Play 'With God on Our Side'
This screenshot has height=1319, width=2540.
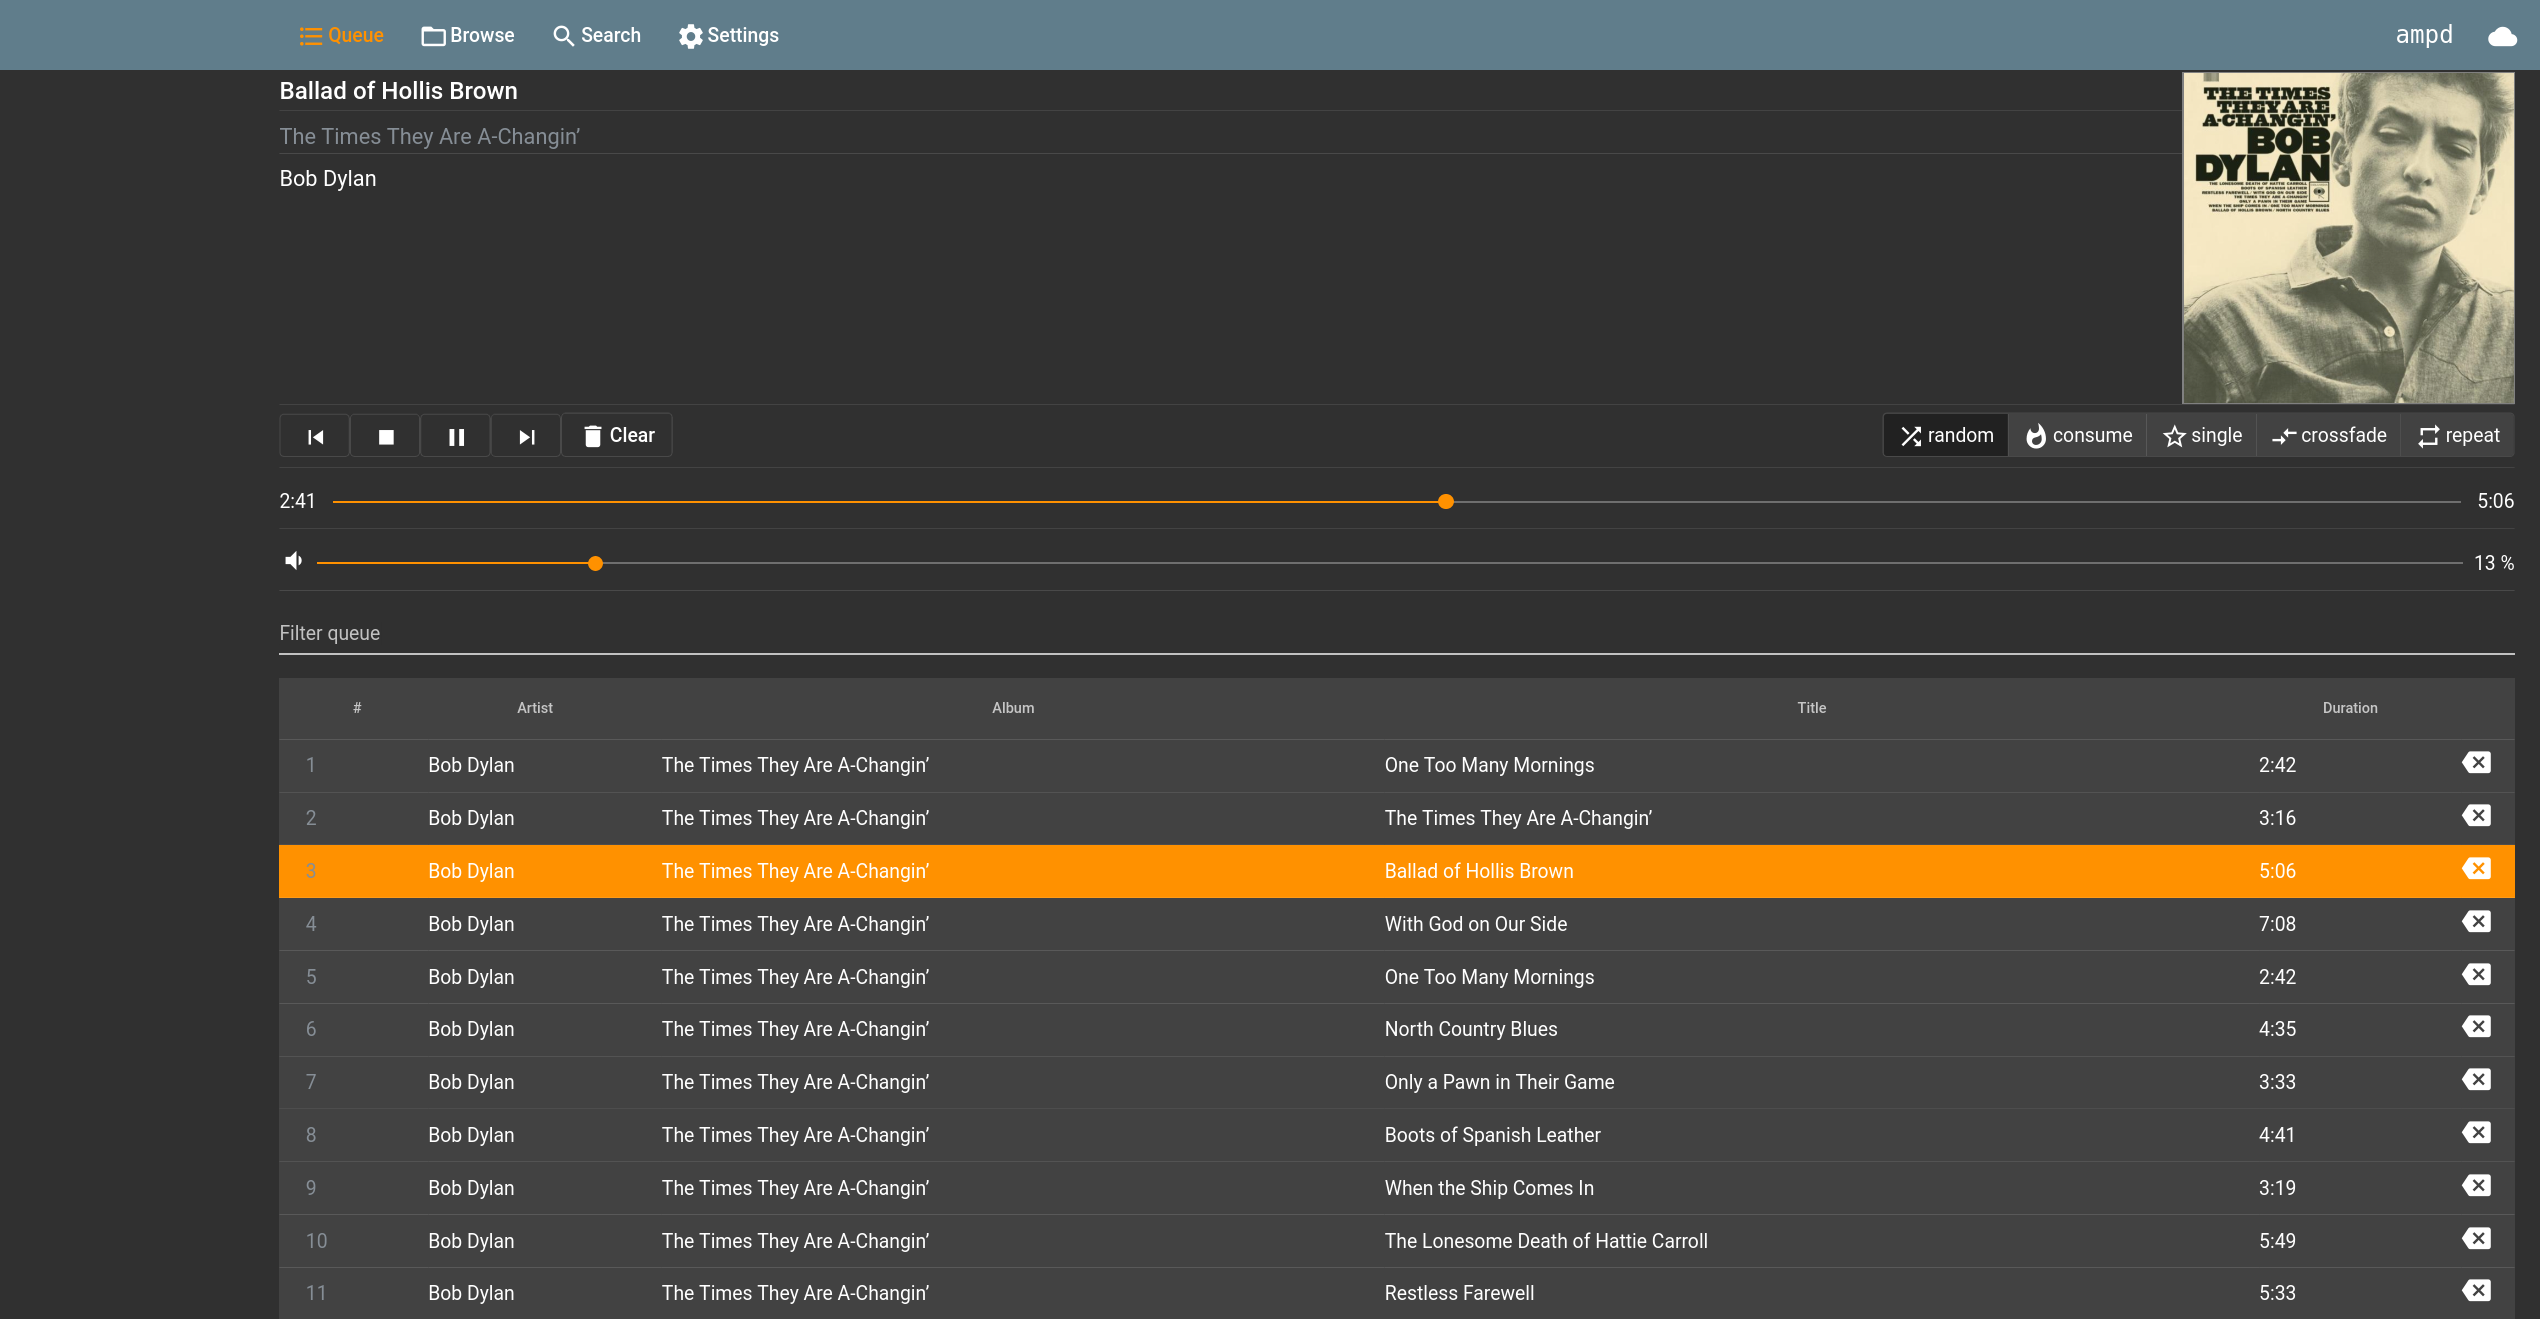pos(1476,924)
